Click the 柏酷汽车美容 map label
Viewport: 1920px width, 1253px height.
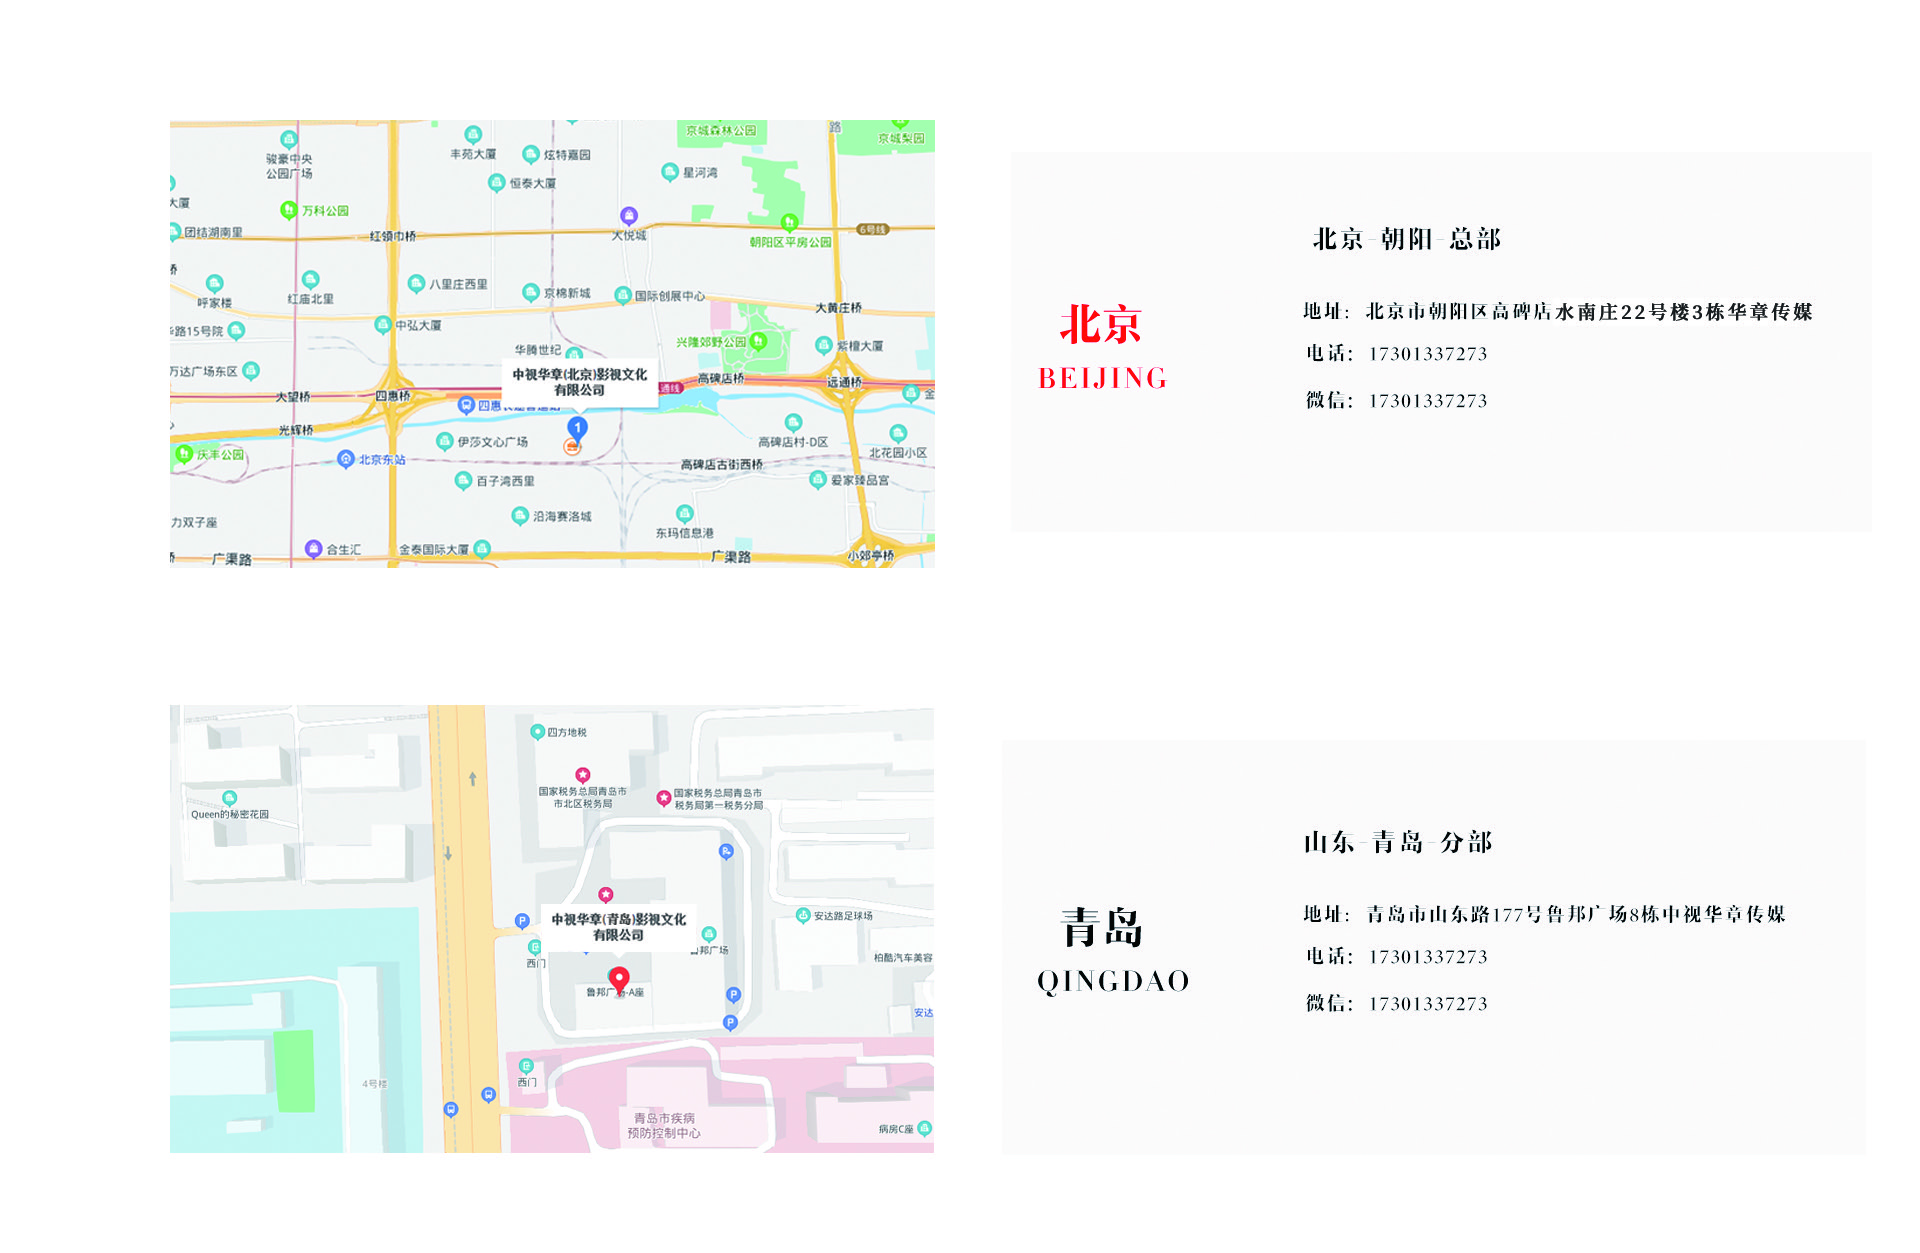903,957
